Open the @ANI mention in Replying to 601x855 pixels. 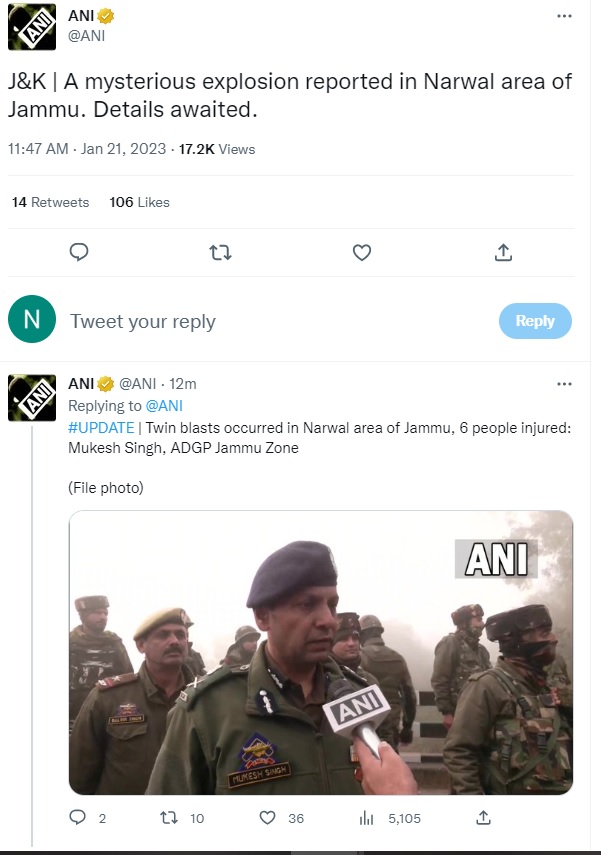[x=164, y=406]
